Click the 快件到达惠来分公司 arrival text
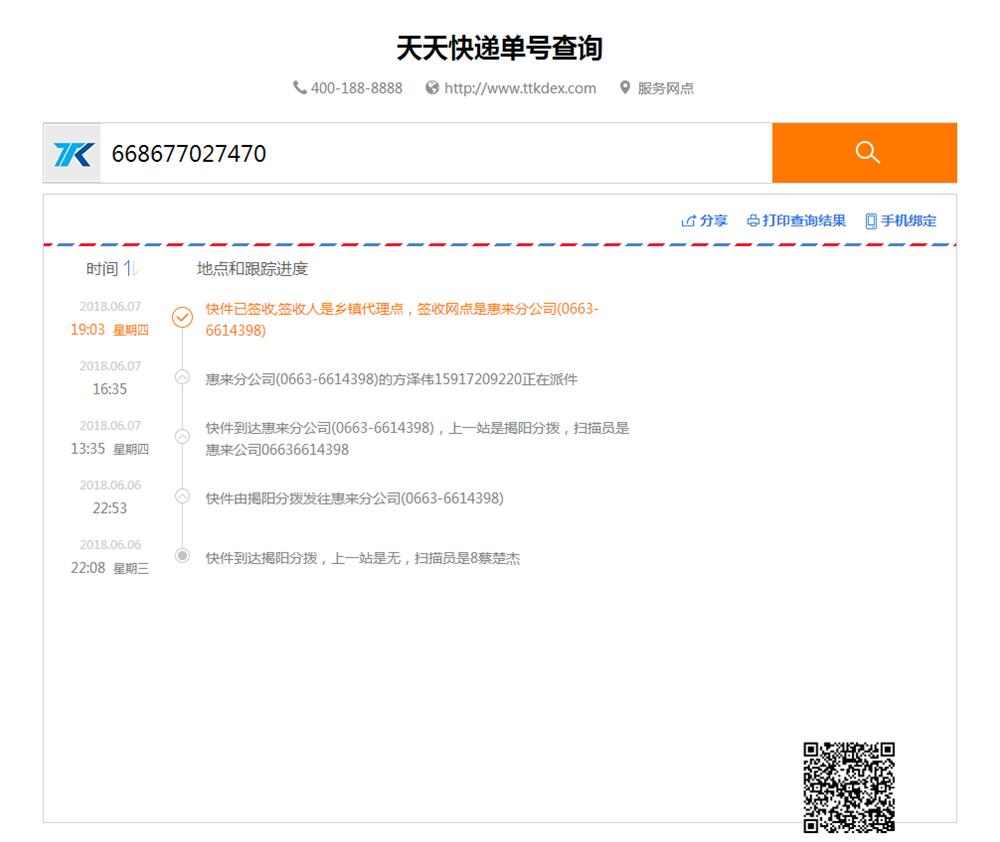 pos(417,439)
